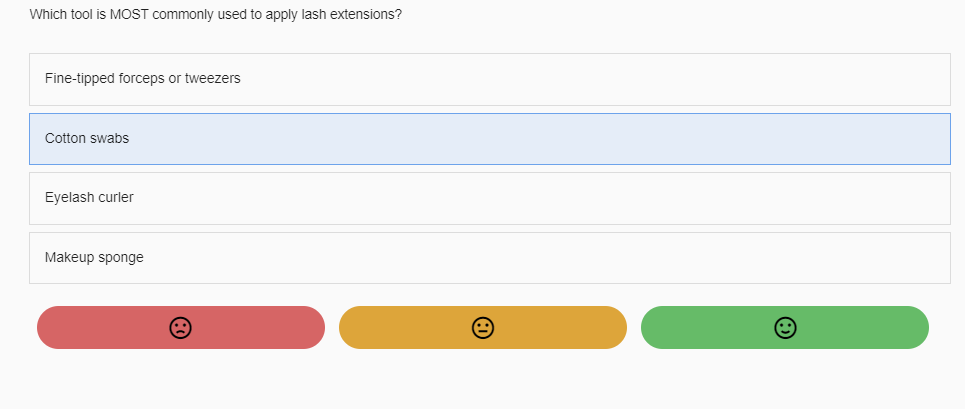
Task: Rate the answer with the smiling emoji
Action: coord(785,328)
